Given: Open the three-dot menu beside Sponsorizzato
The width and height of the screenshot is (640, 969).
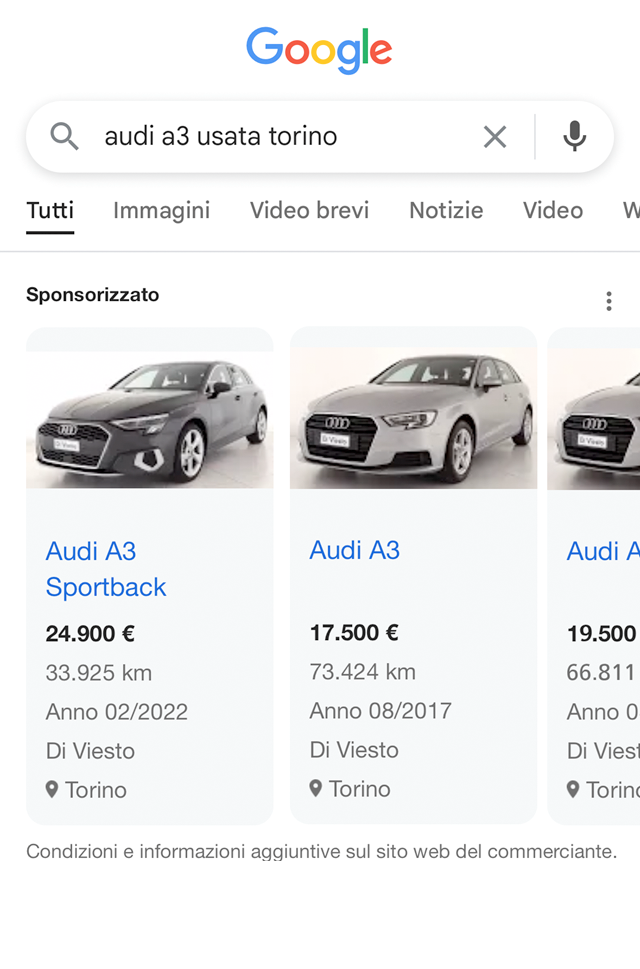Looking at the screenshot, I should tap(609, 299).
